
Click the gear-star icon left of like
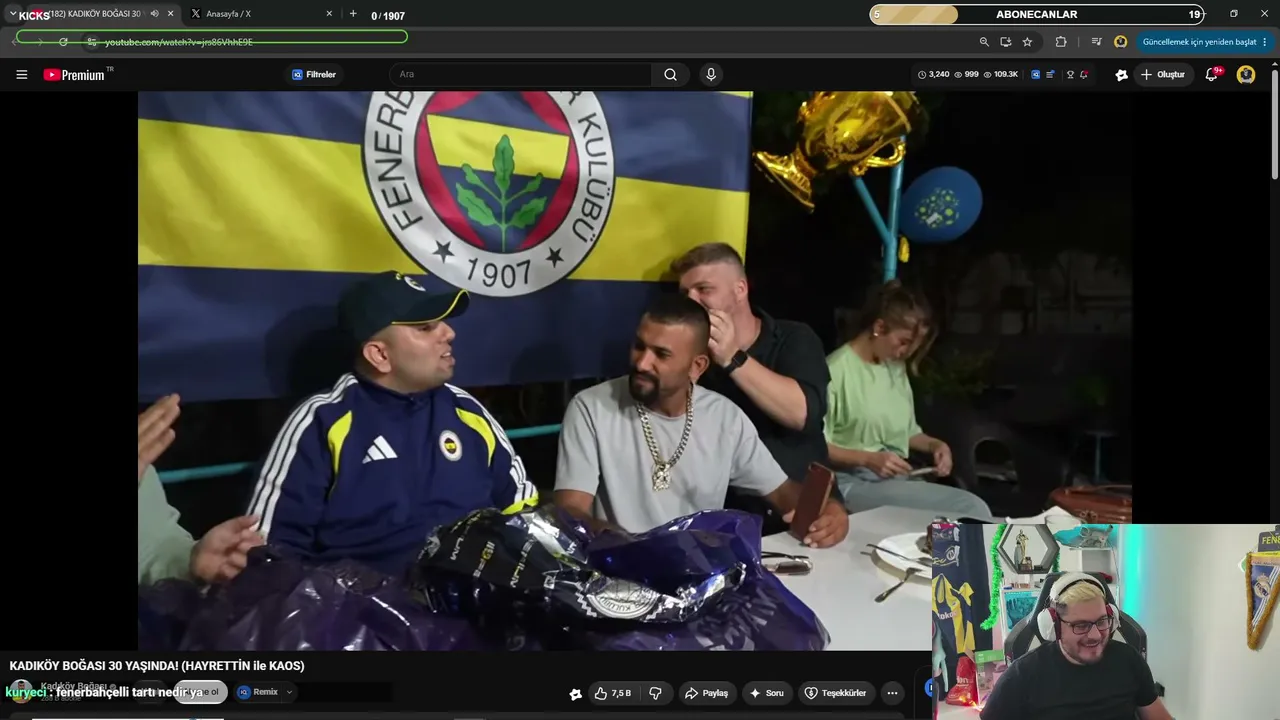(576, 693)
